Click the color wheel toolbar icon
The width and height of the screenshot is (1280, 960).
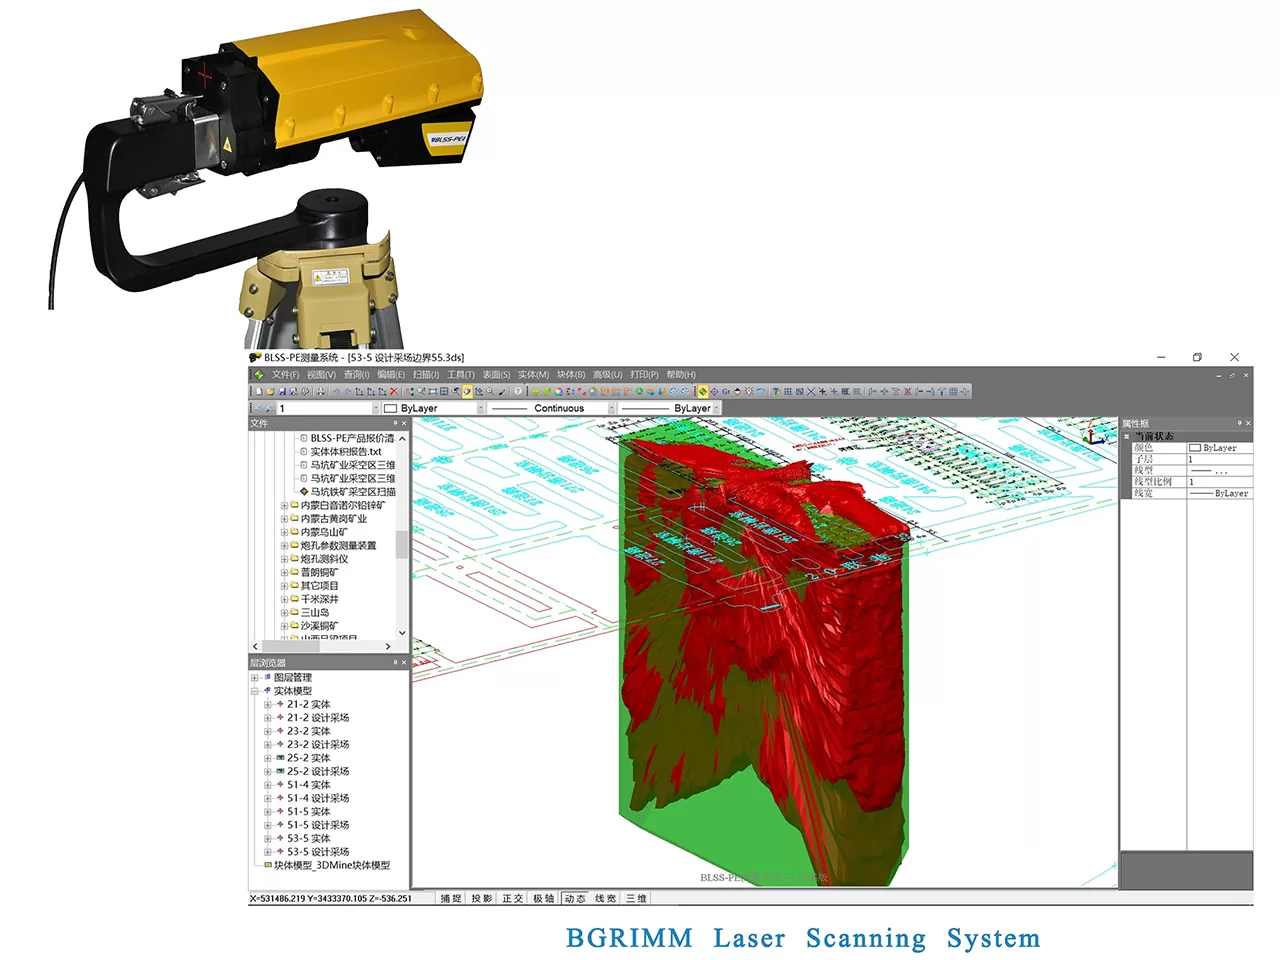559,392
